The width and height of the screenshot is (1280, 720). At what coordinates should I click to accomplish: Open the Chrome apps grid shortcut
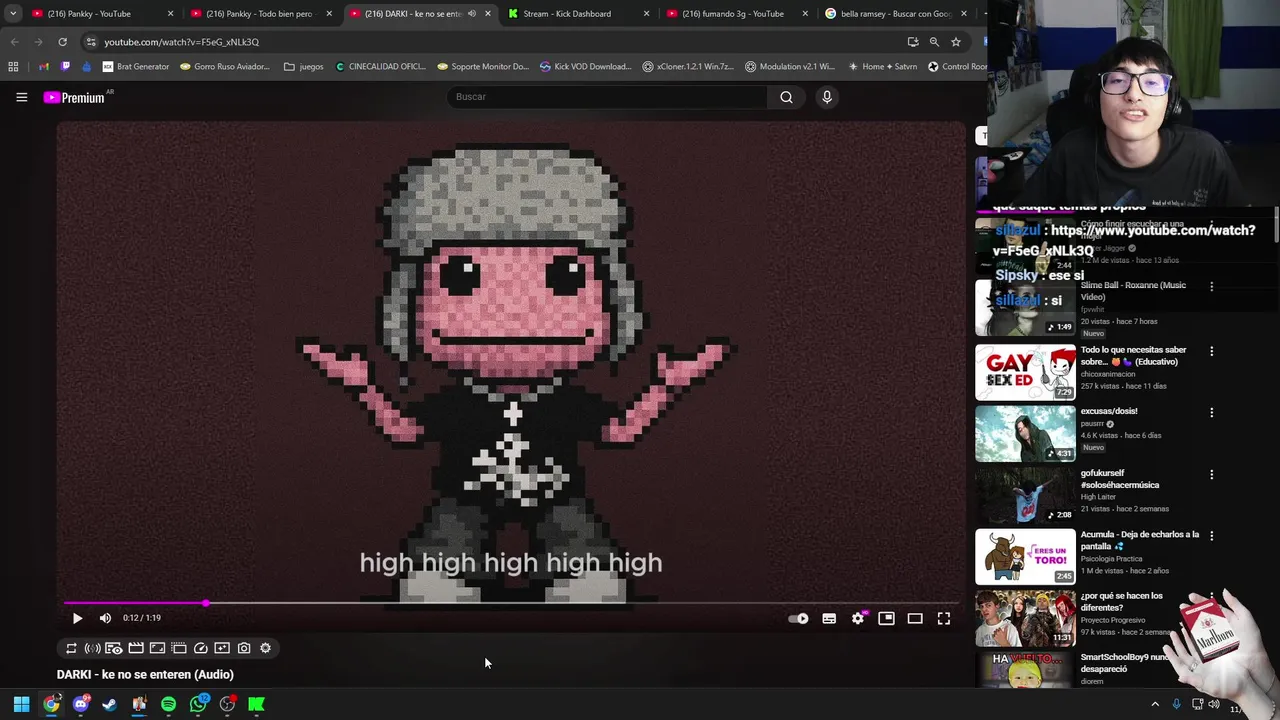(13, 67)
